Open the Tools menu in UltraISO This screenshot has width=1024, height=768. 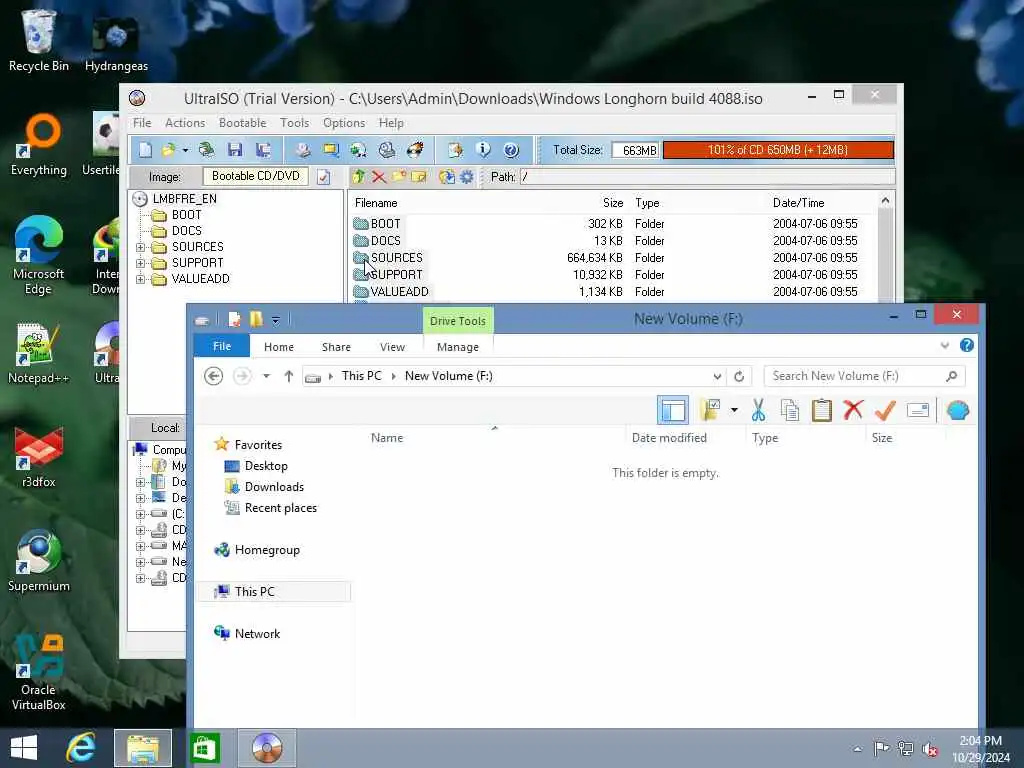[x=295, y=123]
